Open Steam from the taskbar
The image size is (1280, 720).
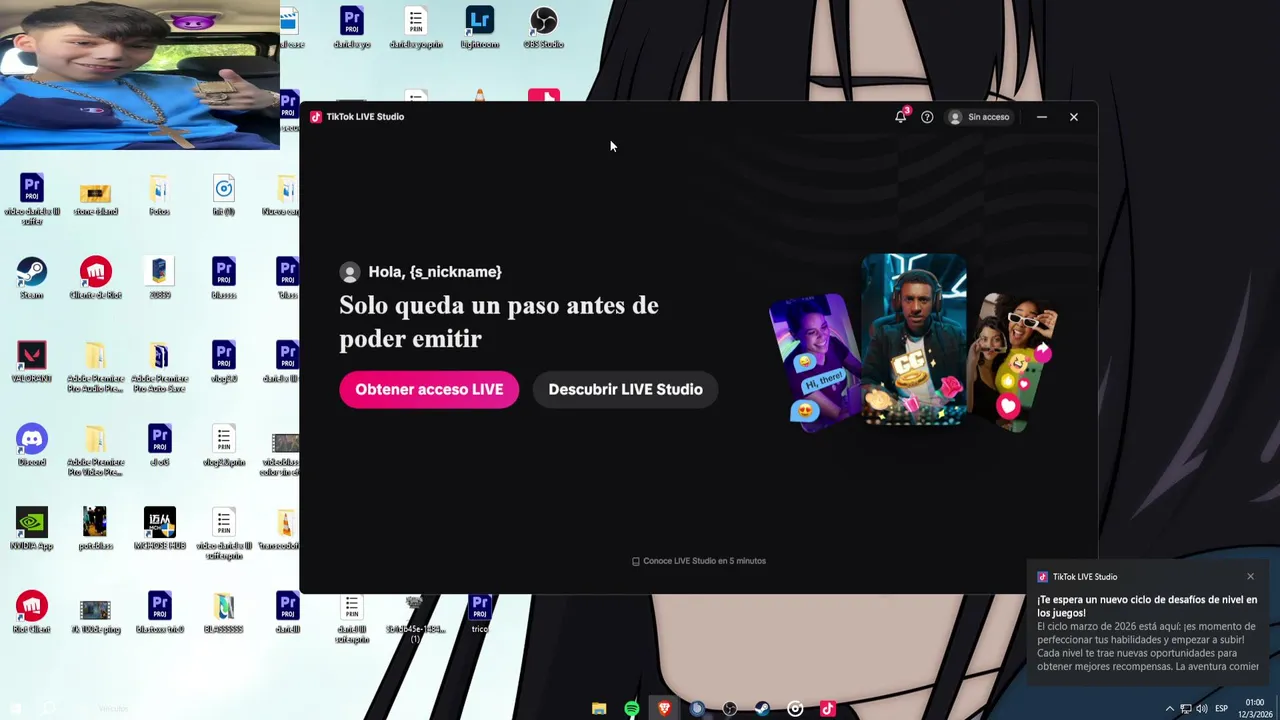[x=762, y=708]
